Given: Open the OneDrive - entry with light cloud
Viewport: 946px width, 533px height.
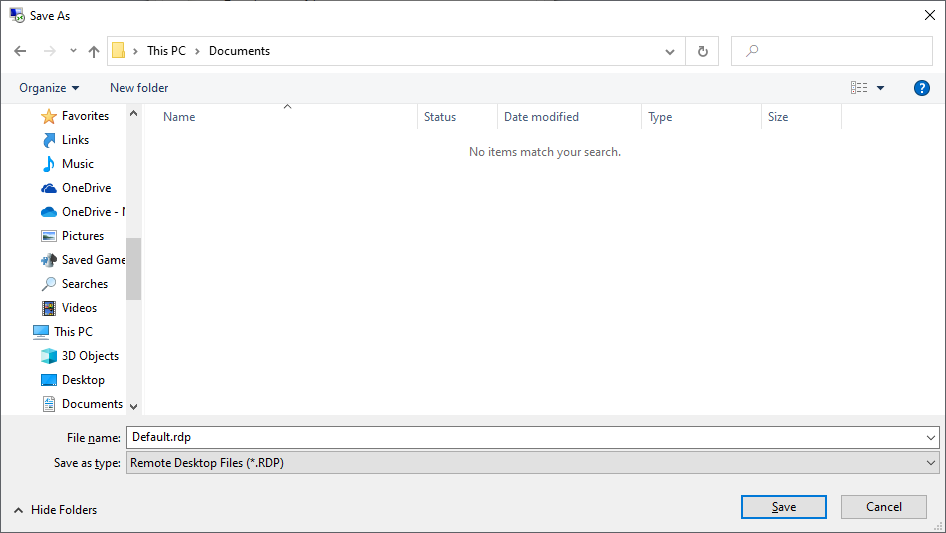Looking at the screenshot, I should click(x=94, y=212).
